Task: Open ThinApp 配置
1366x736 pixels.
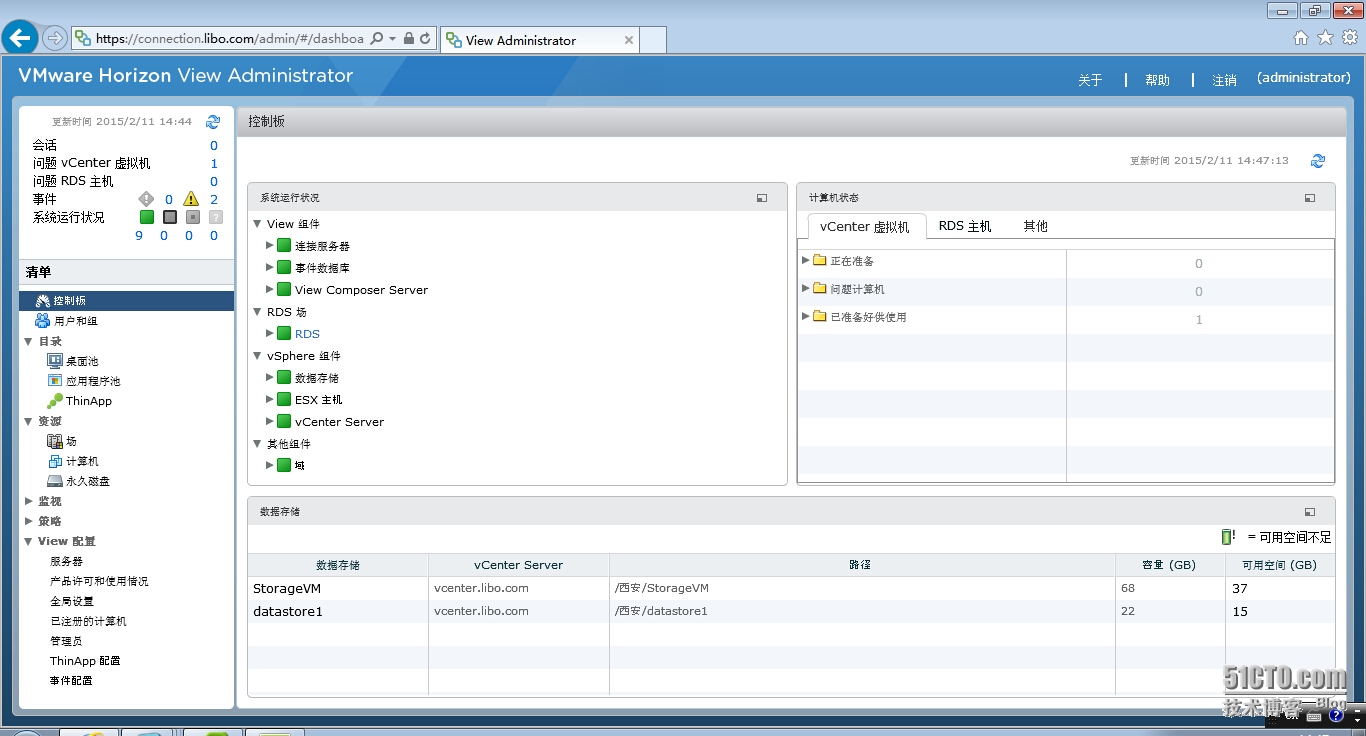Action: (x=85, y=661)
